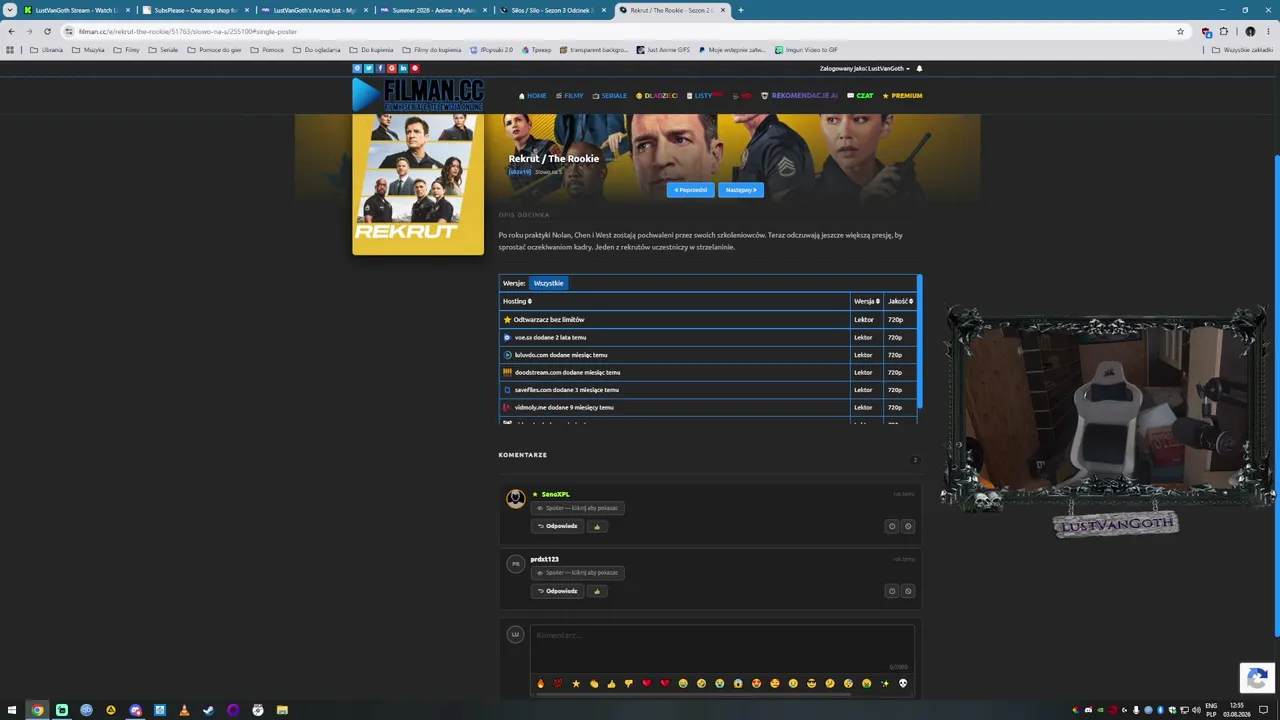Block prdxt123's comment using the ban icon

908,591
